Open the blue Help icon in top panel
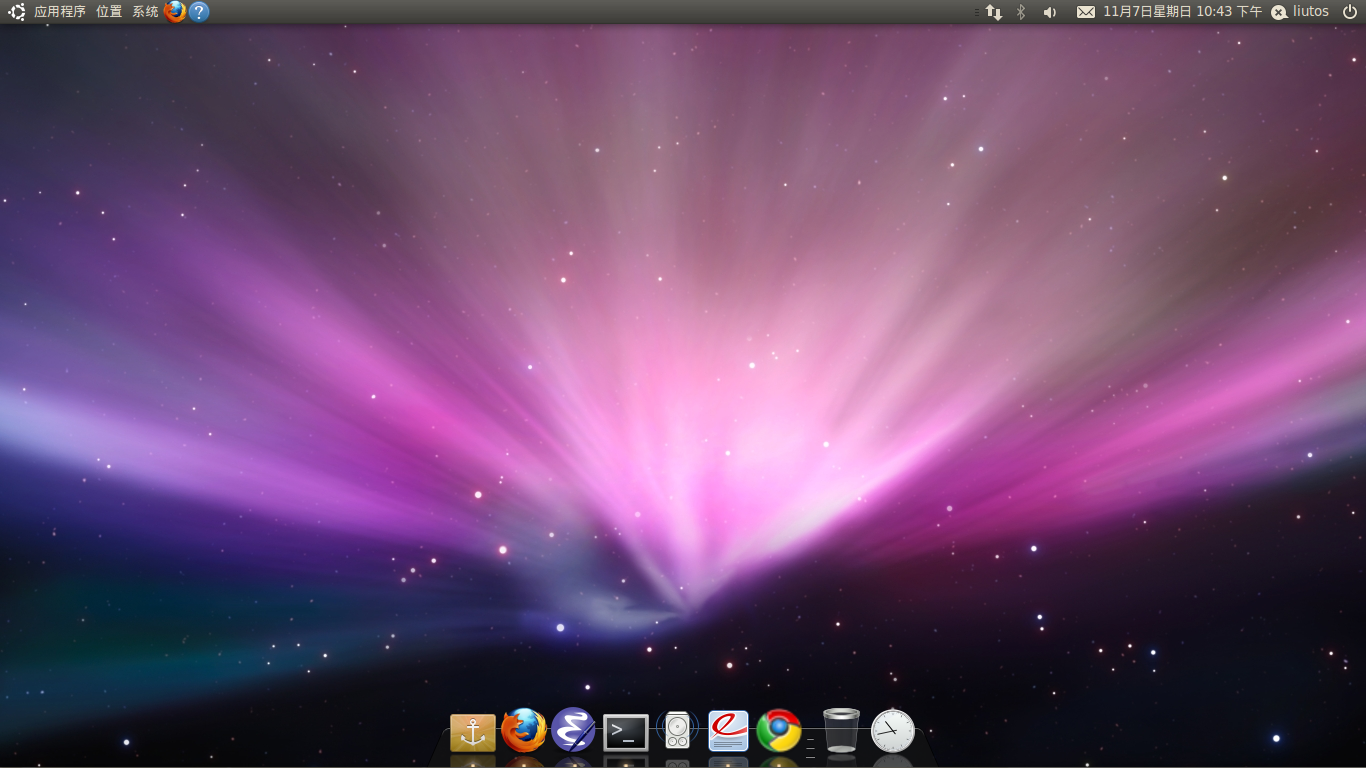Image resolution: width=1366 pixels, height=768 pixels. [x=199, y=12]
